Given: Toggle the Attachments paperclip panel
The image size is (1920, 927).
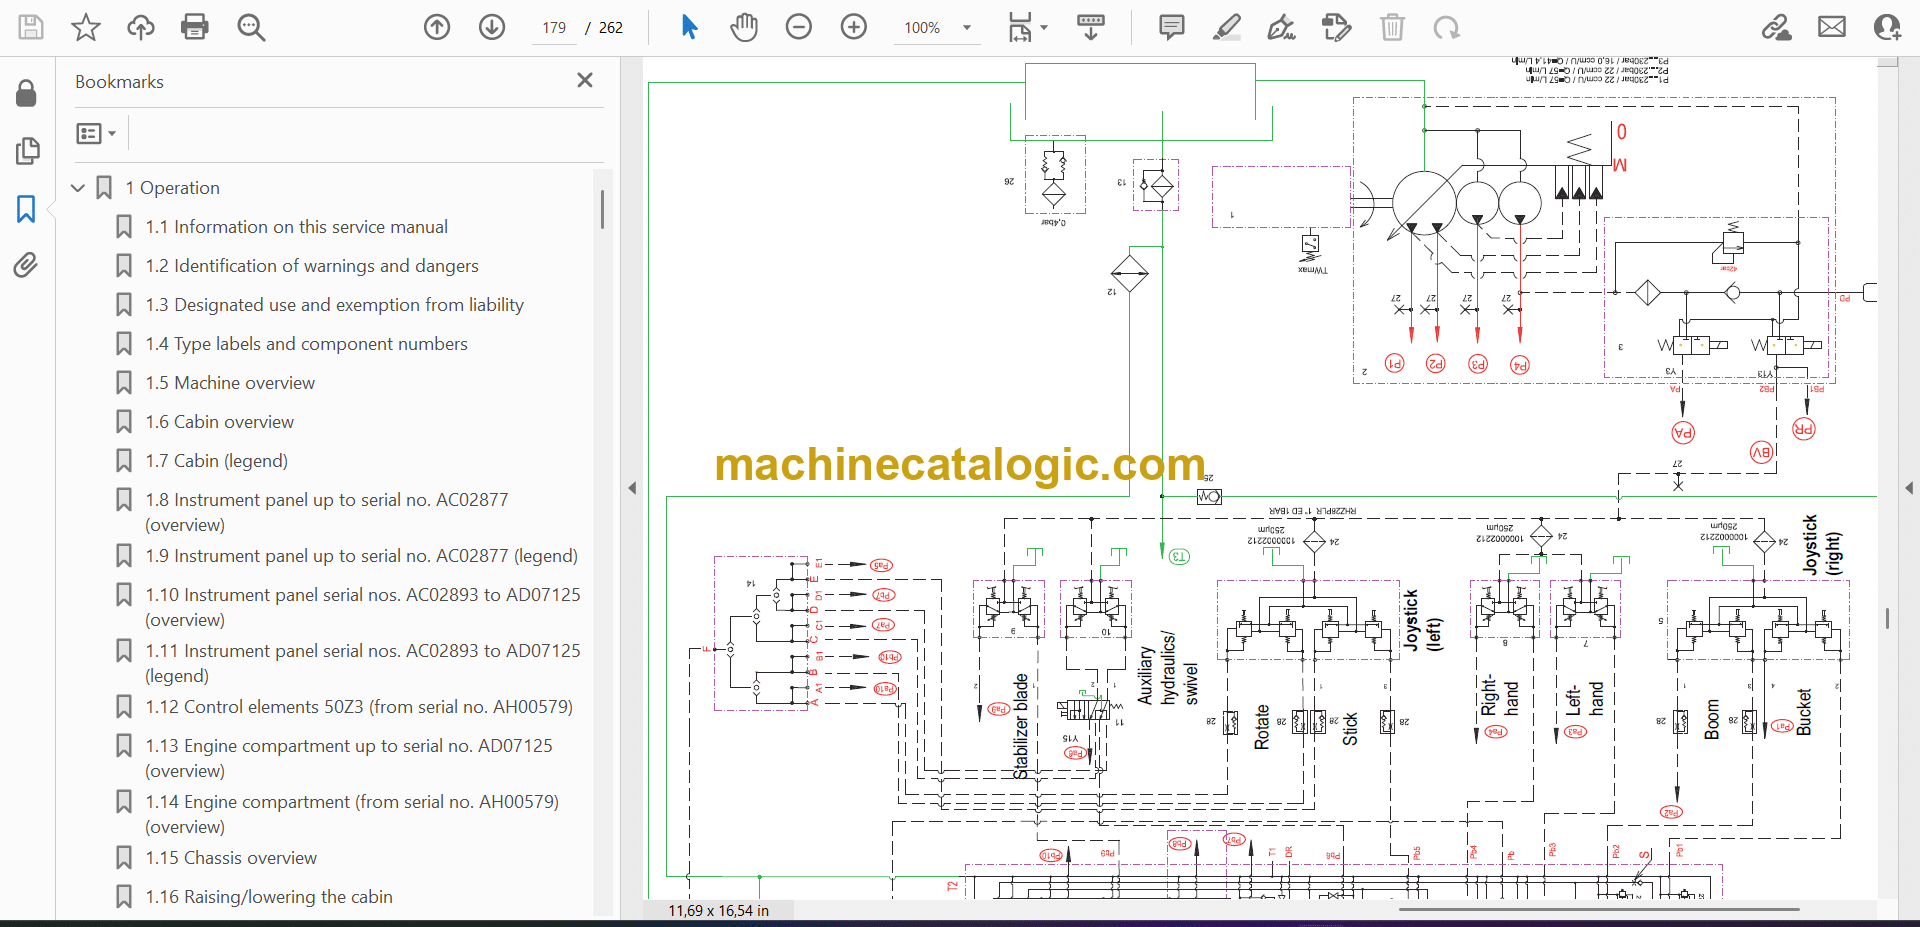Looking at the screenshot, I should 26,265.
